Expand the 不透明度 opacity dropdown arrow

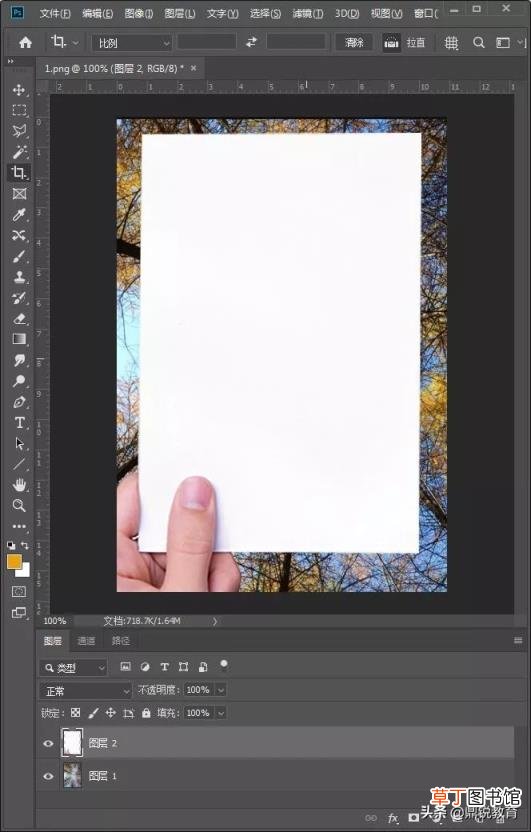(221, 690)
